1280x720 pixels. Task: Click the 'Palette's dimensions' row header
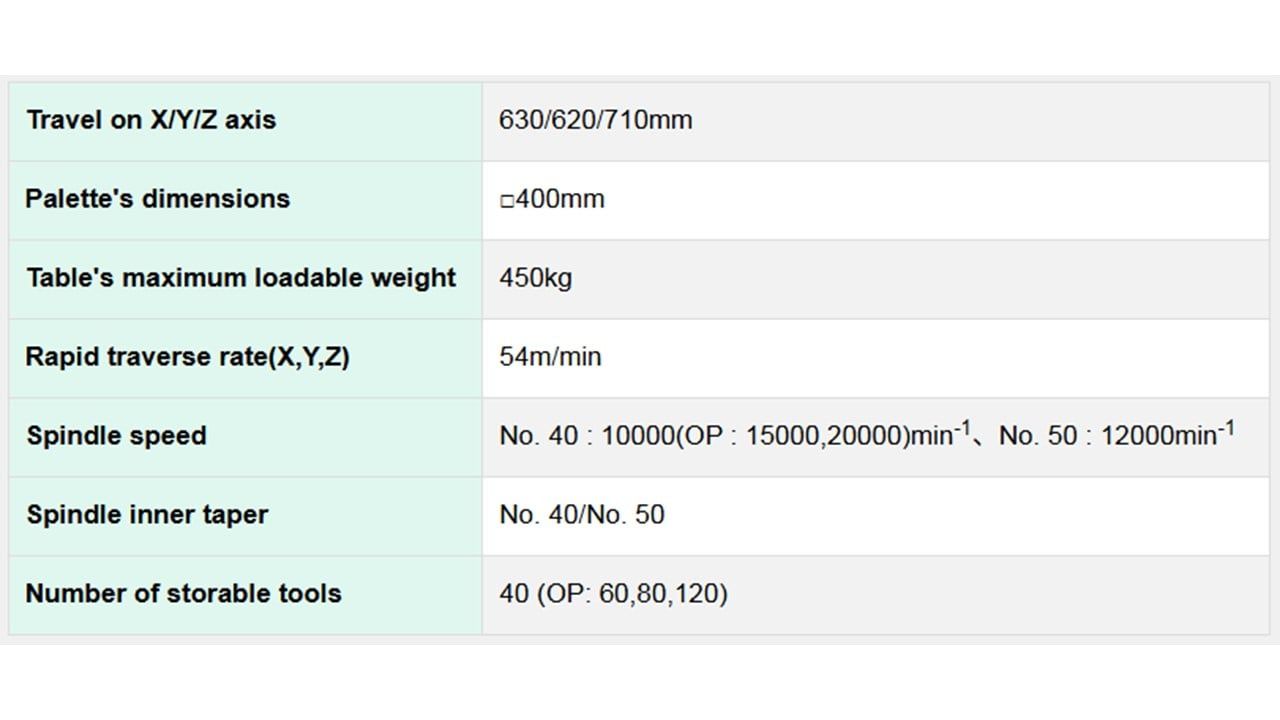coord(157,199)
